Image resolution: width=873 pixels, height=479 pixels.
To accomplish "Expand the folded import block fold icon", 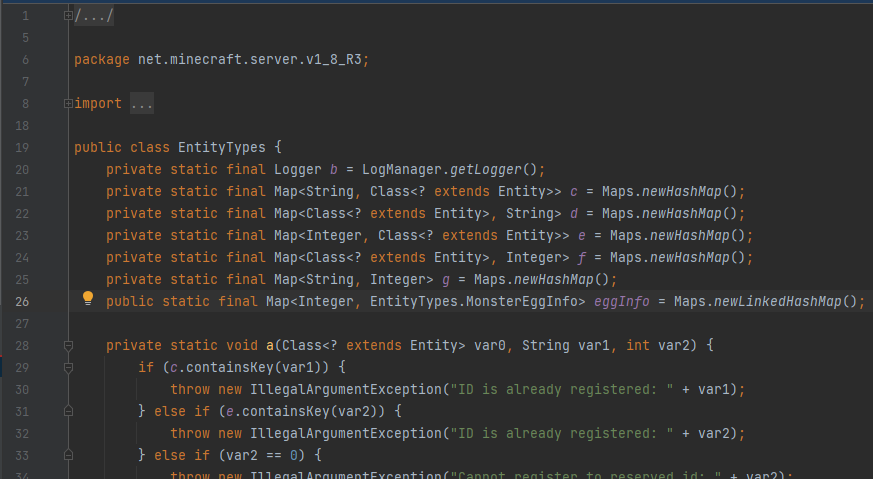I will tap(68, 103).
